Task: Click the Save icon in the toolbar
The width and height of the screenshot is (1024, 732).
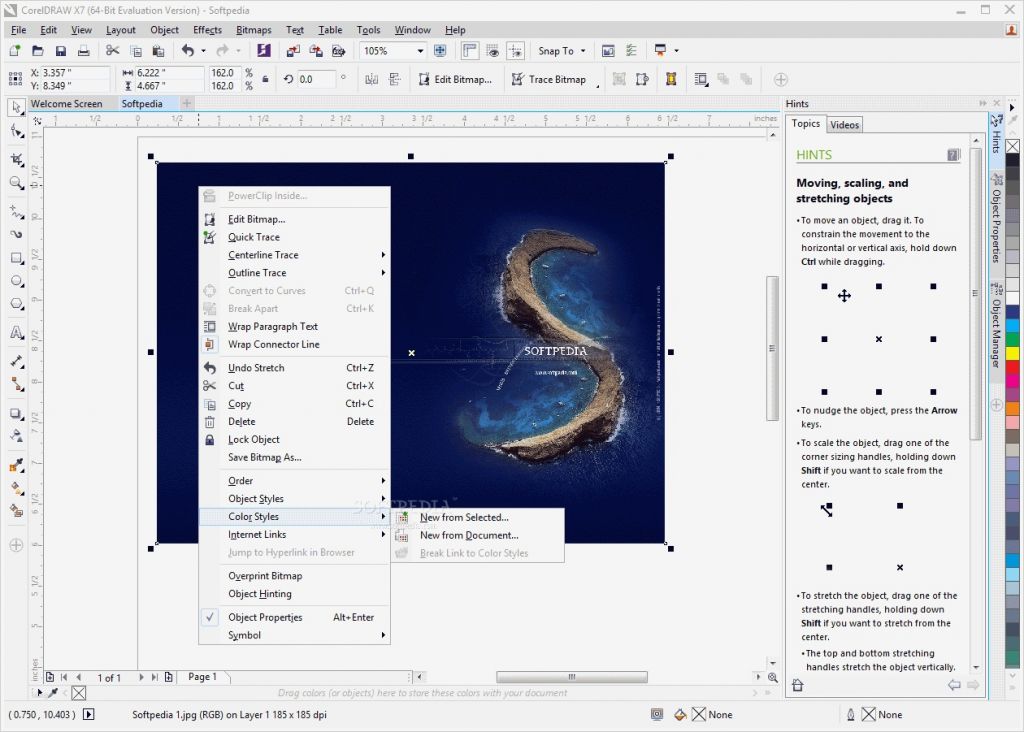Action: click(61, 51)
